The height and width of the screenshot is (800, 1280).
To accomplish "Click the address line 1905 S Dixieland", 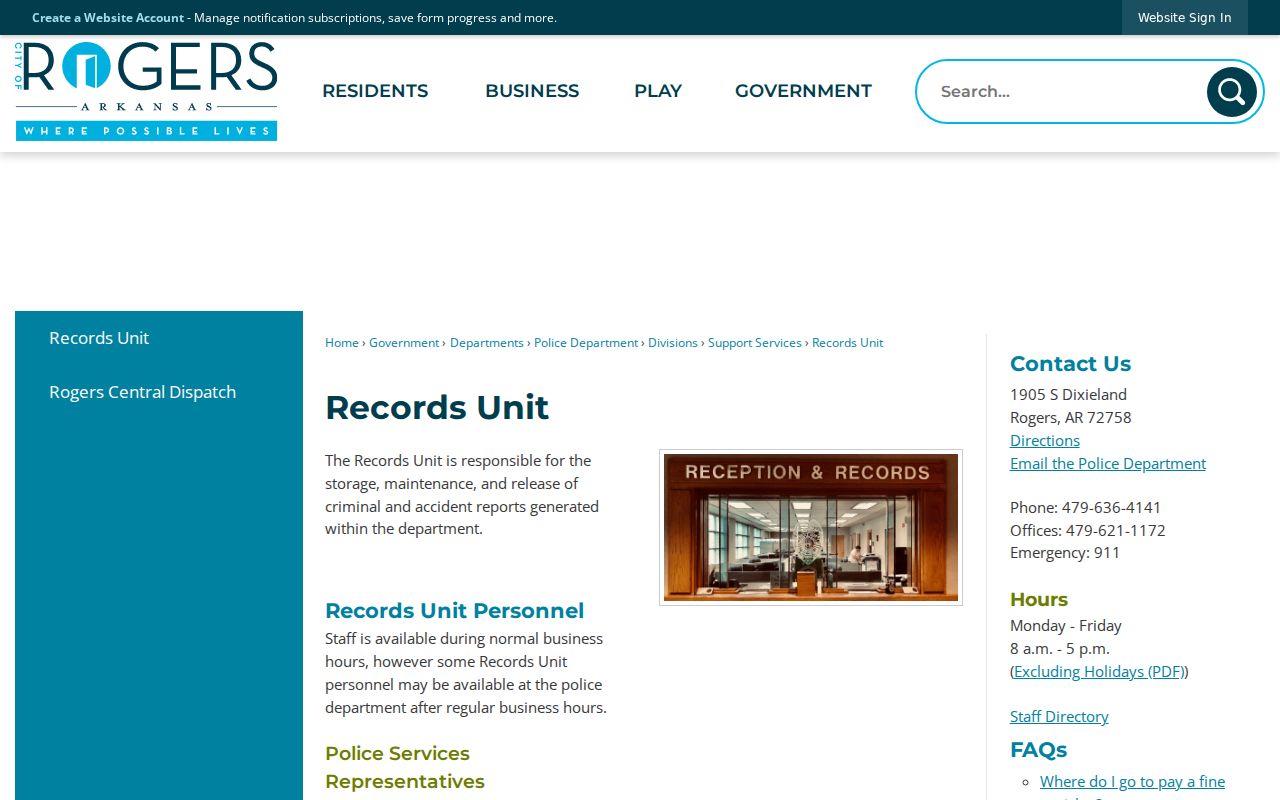I will (x=1068, y=394).
